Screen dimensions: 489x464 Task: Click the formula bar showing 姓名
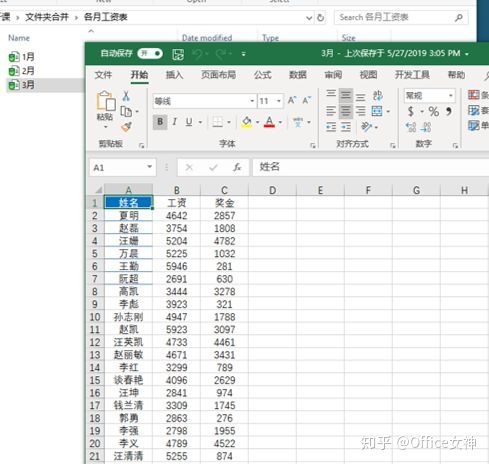click(x=370, y=167)
